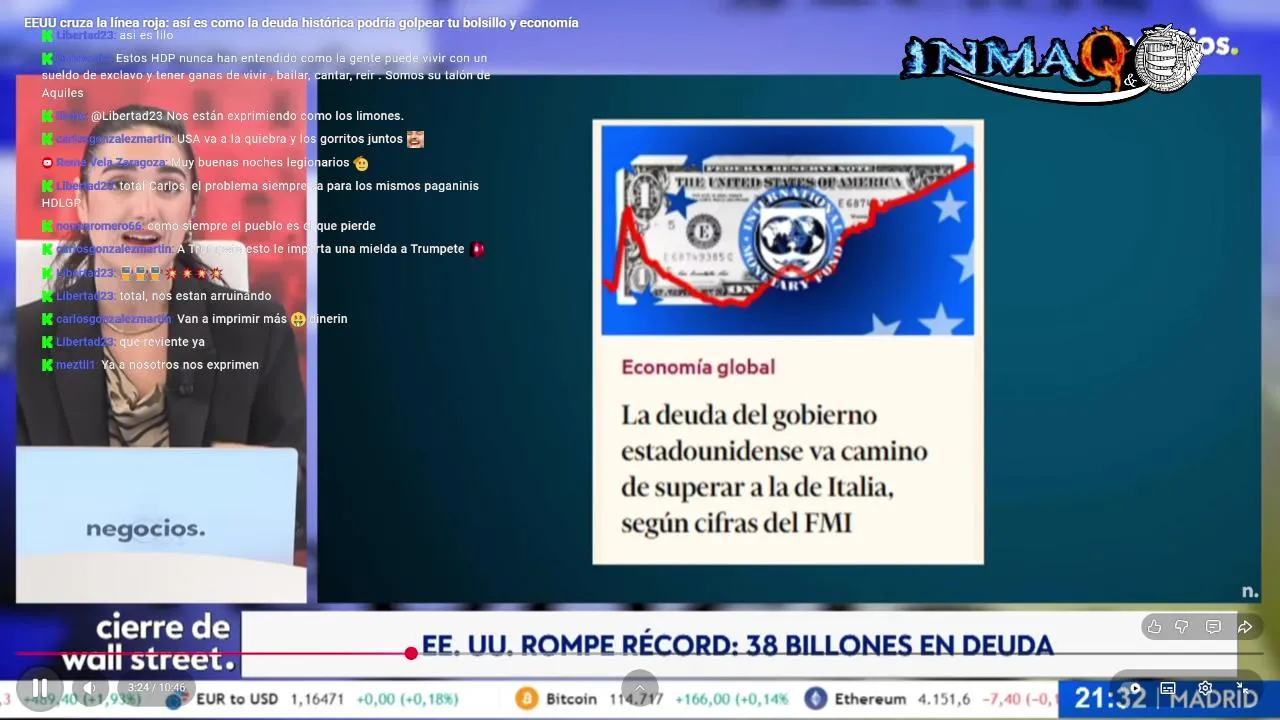1280x720 pixels.
Task: Click the 'Economía global' label
Action: (698, 367)
